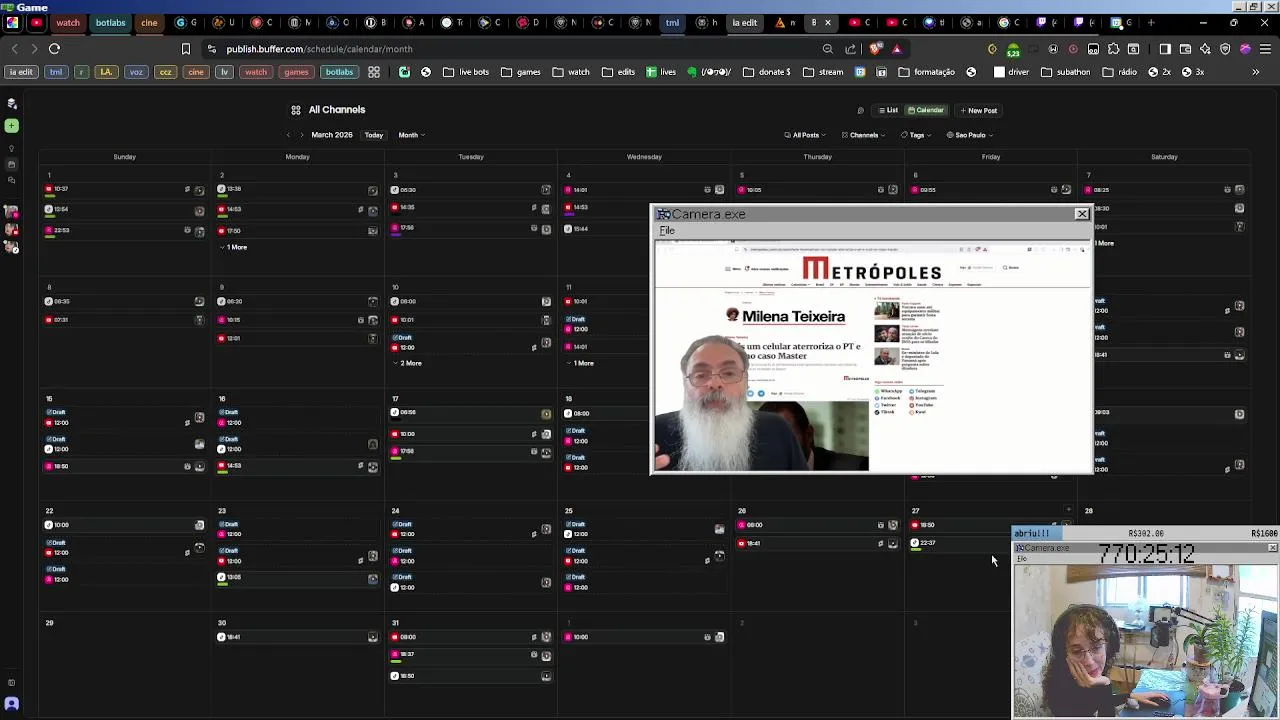The height and width of the screenshot is (720, 1280).
Task: Open the 'edits' bookmark folder
Action: [617, 72]
